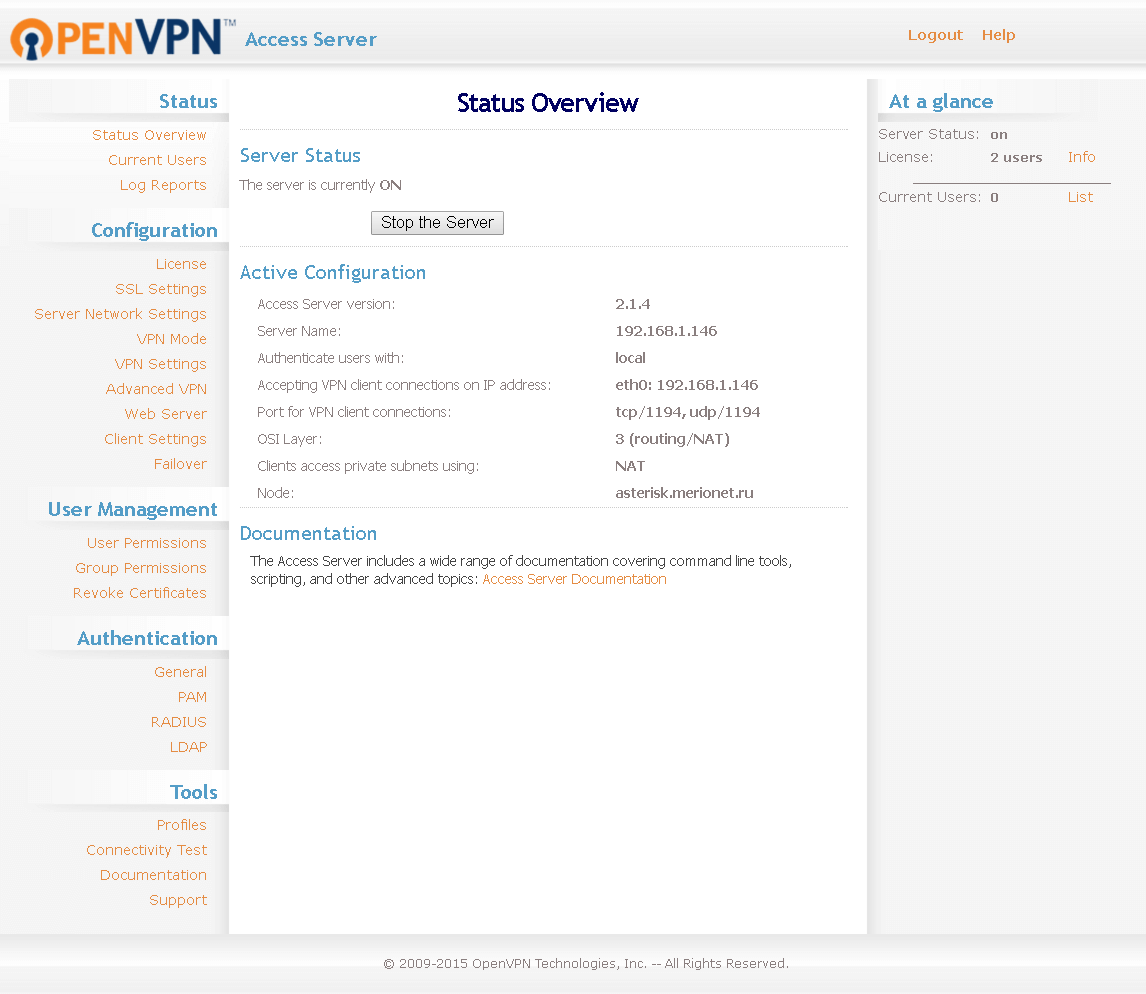
Task: Open Revoke Certificates page
Action: [x=140, y=593]
